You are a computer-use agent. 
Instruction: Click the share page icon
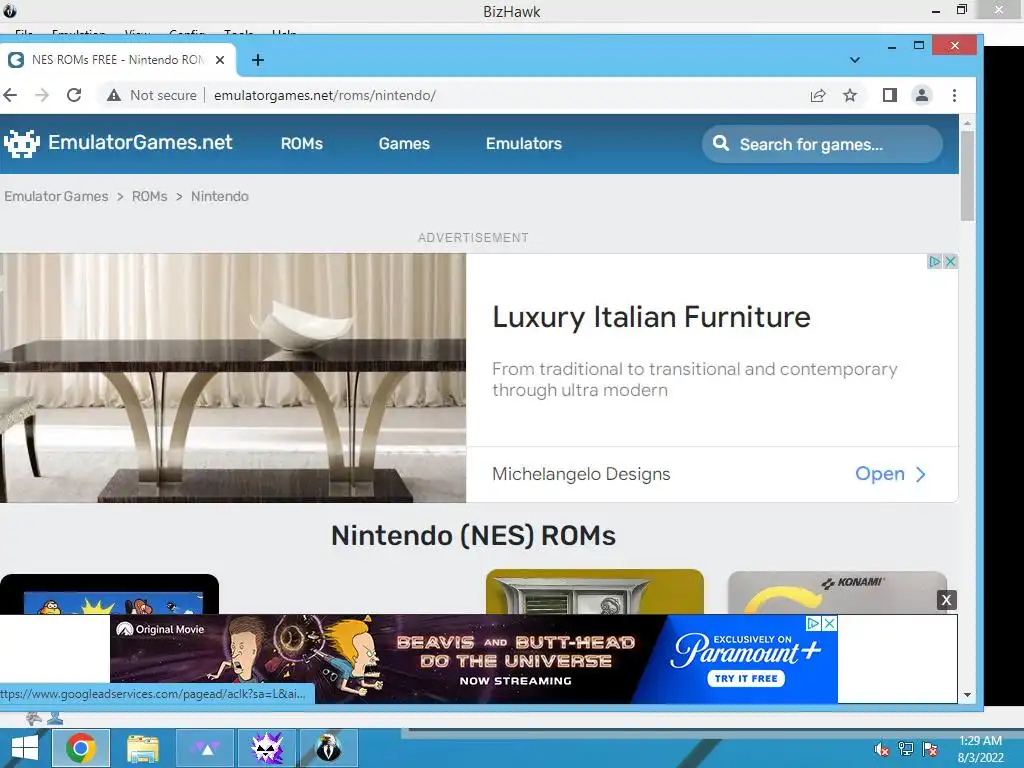point(818,95)
